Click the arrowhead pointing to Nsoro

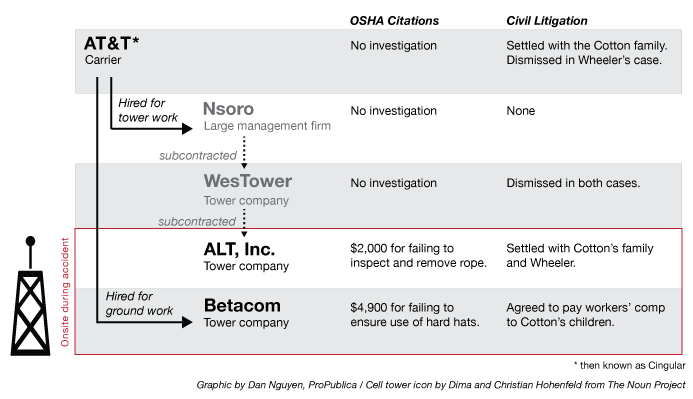pos(187,129)
